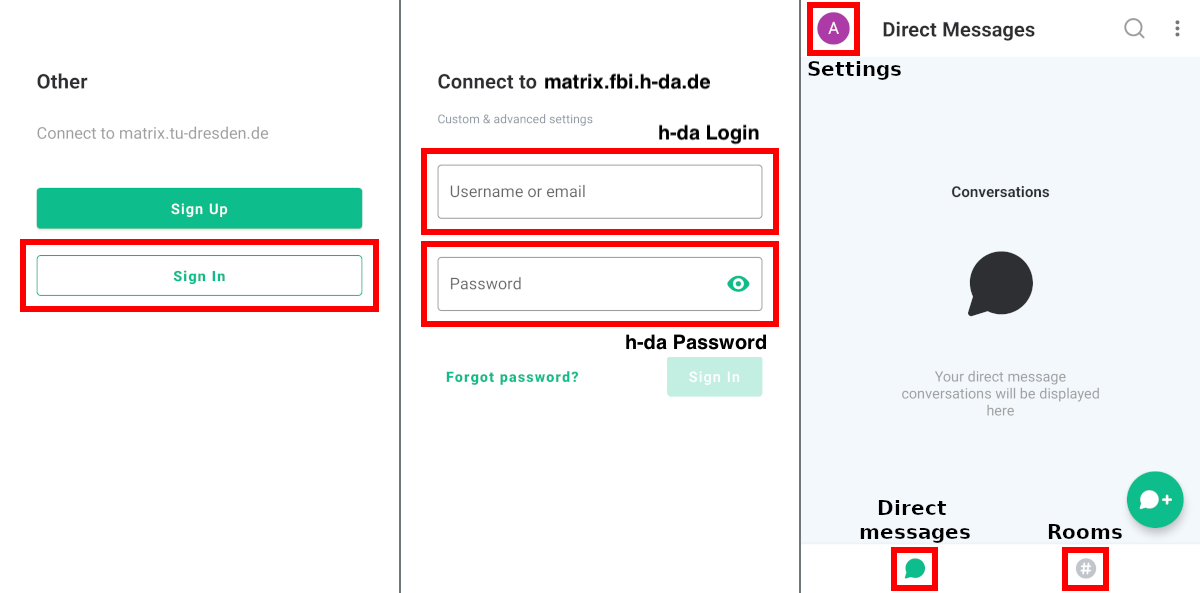
Task: Switch to the Direct messages bottom tab
Action: [915, 569]
